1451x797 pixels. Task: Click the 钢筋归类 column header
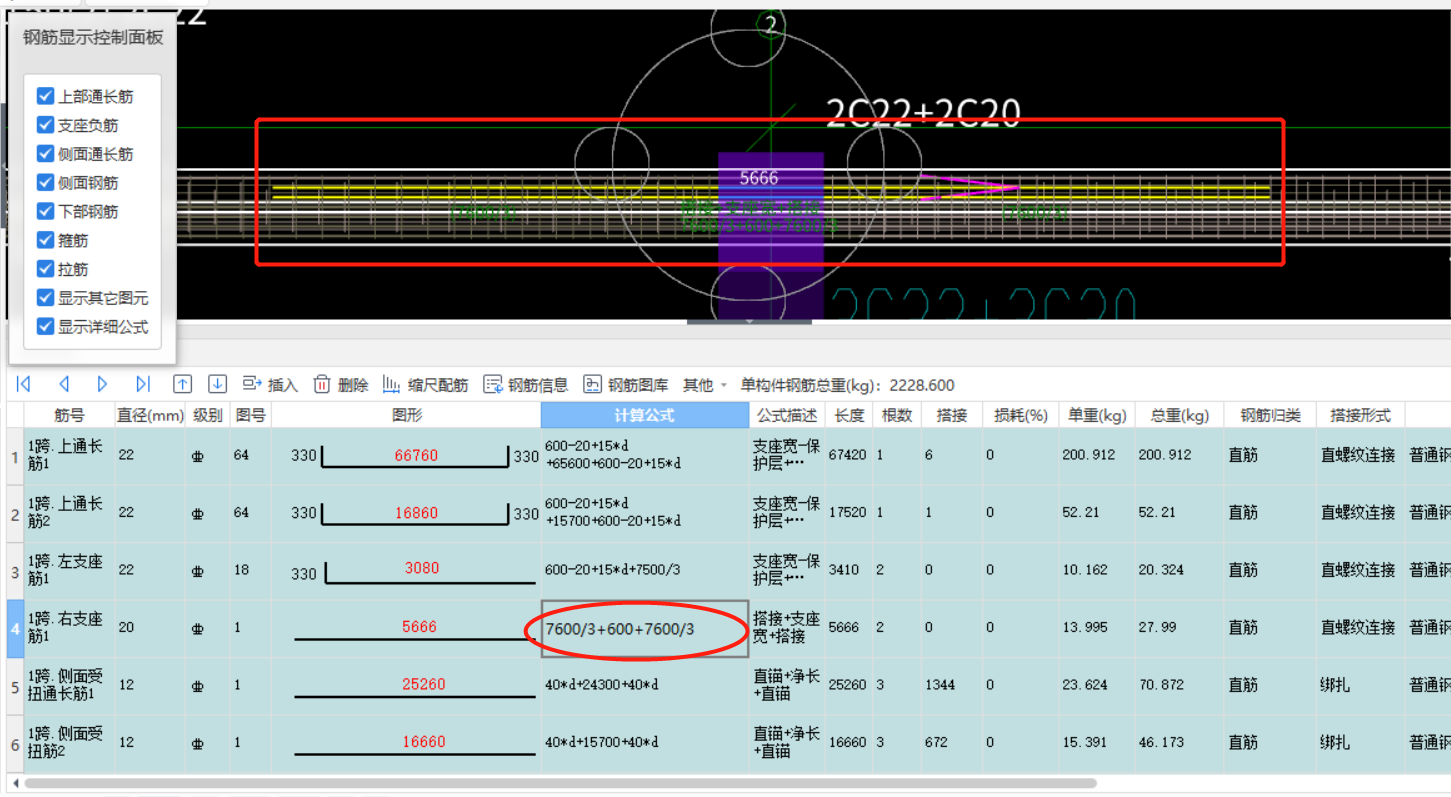point(1270,415)
